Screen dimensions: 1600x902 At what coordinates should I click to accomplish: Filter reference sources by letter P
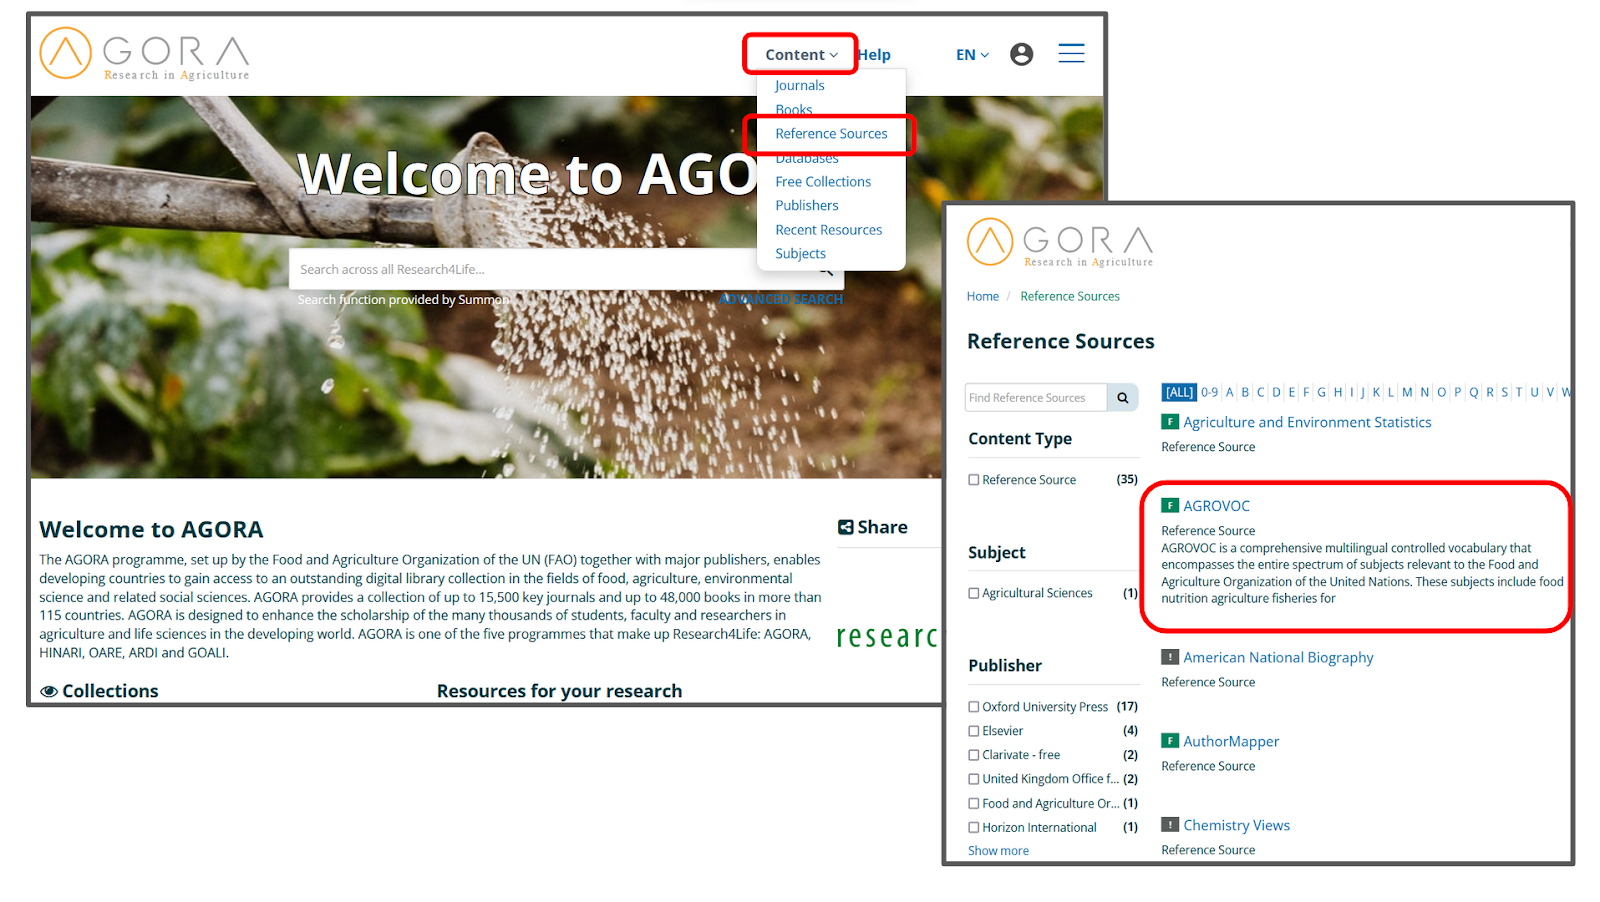click(1458, 392)
